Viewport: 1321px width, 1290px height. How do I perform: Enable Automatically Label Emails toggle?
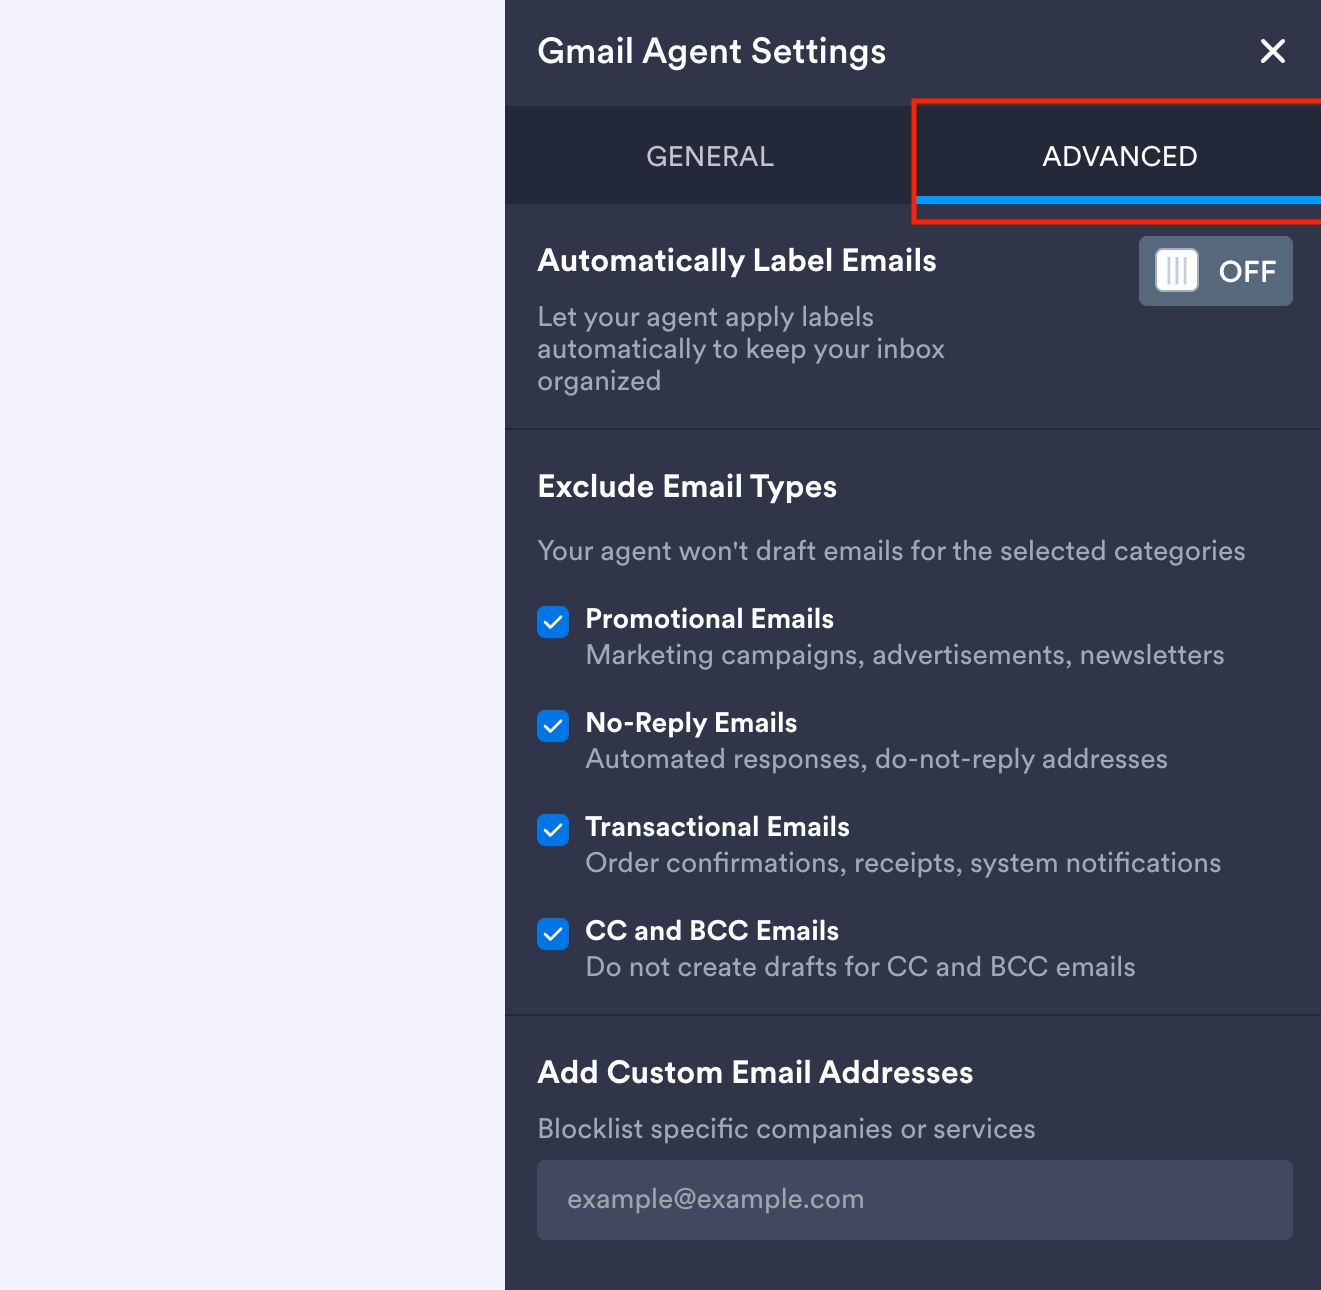(1215, 271)
